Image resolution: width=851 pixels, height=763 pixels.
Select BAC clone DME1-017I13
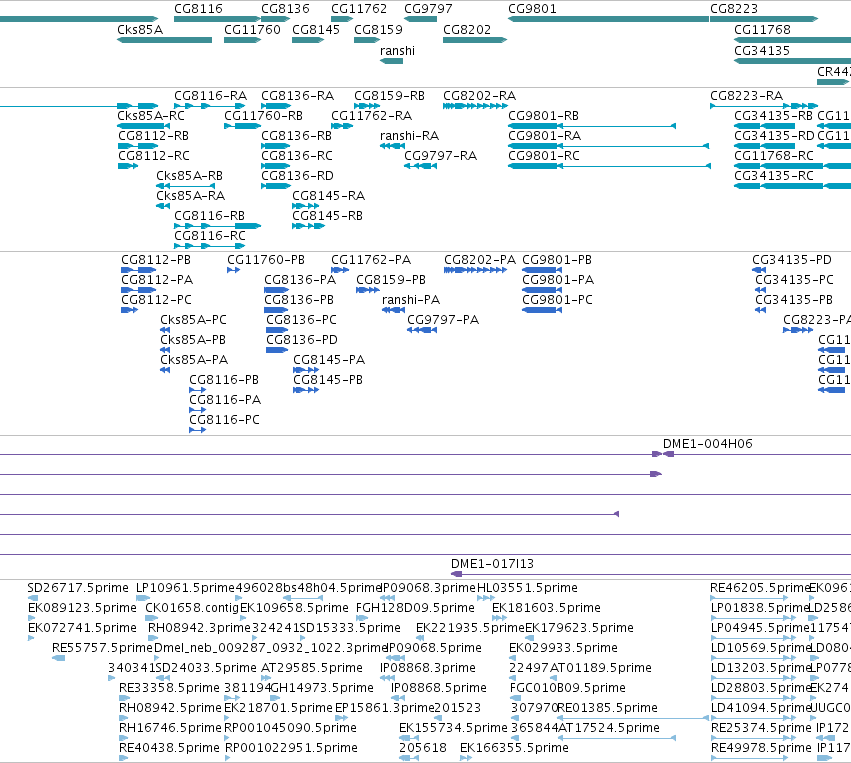(492, 564)
